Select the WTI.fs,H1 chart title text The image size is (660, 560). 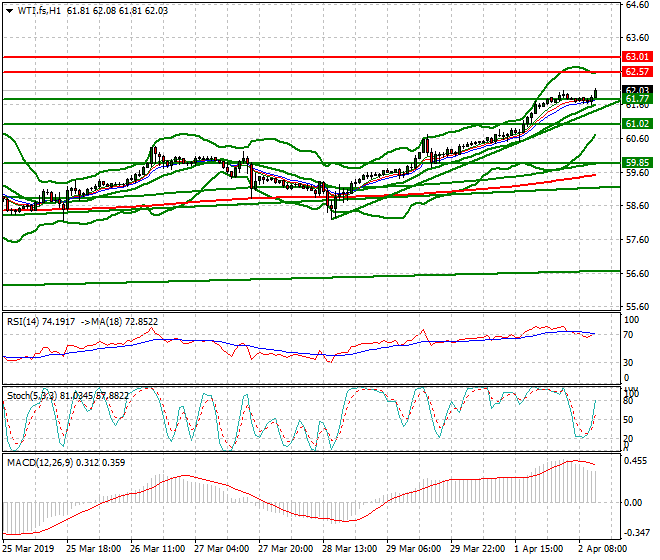pyautogui.click(x=39, y=11)
